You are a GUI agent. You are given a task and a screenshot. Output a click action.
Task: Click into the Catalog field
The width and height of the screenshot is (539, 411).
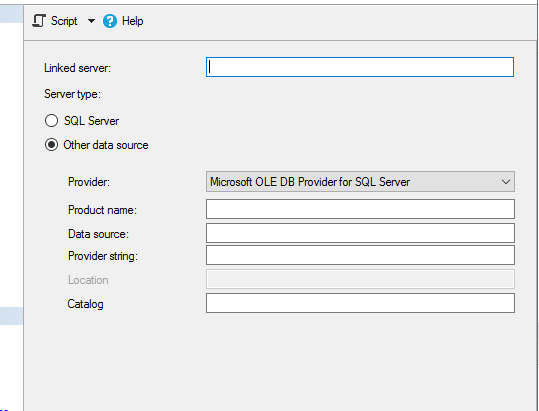coord(360,303)
